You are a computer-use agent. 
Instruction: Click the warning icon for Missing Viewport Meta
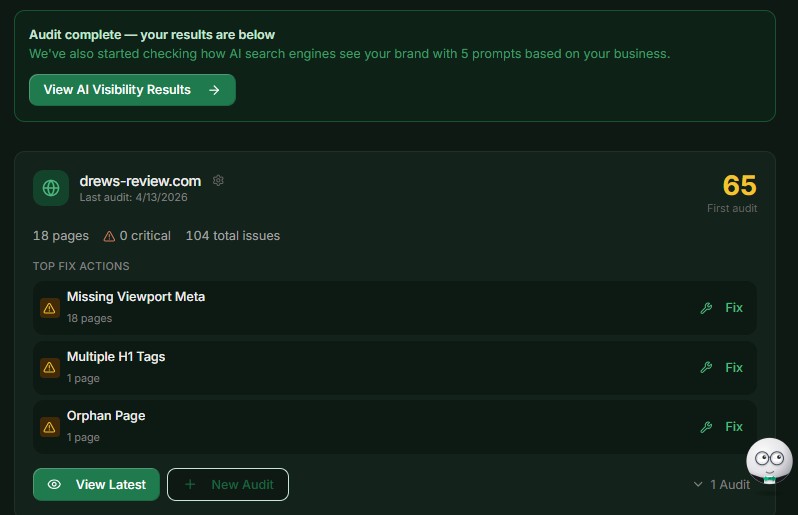tap(49, 308)
